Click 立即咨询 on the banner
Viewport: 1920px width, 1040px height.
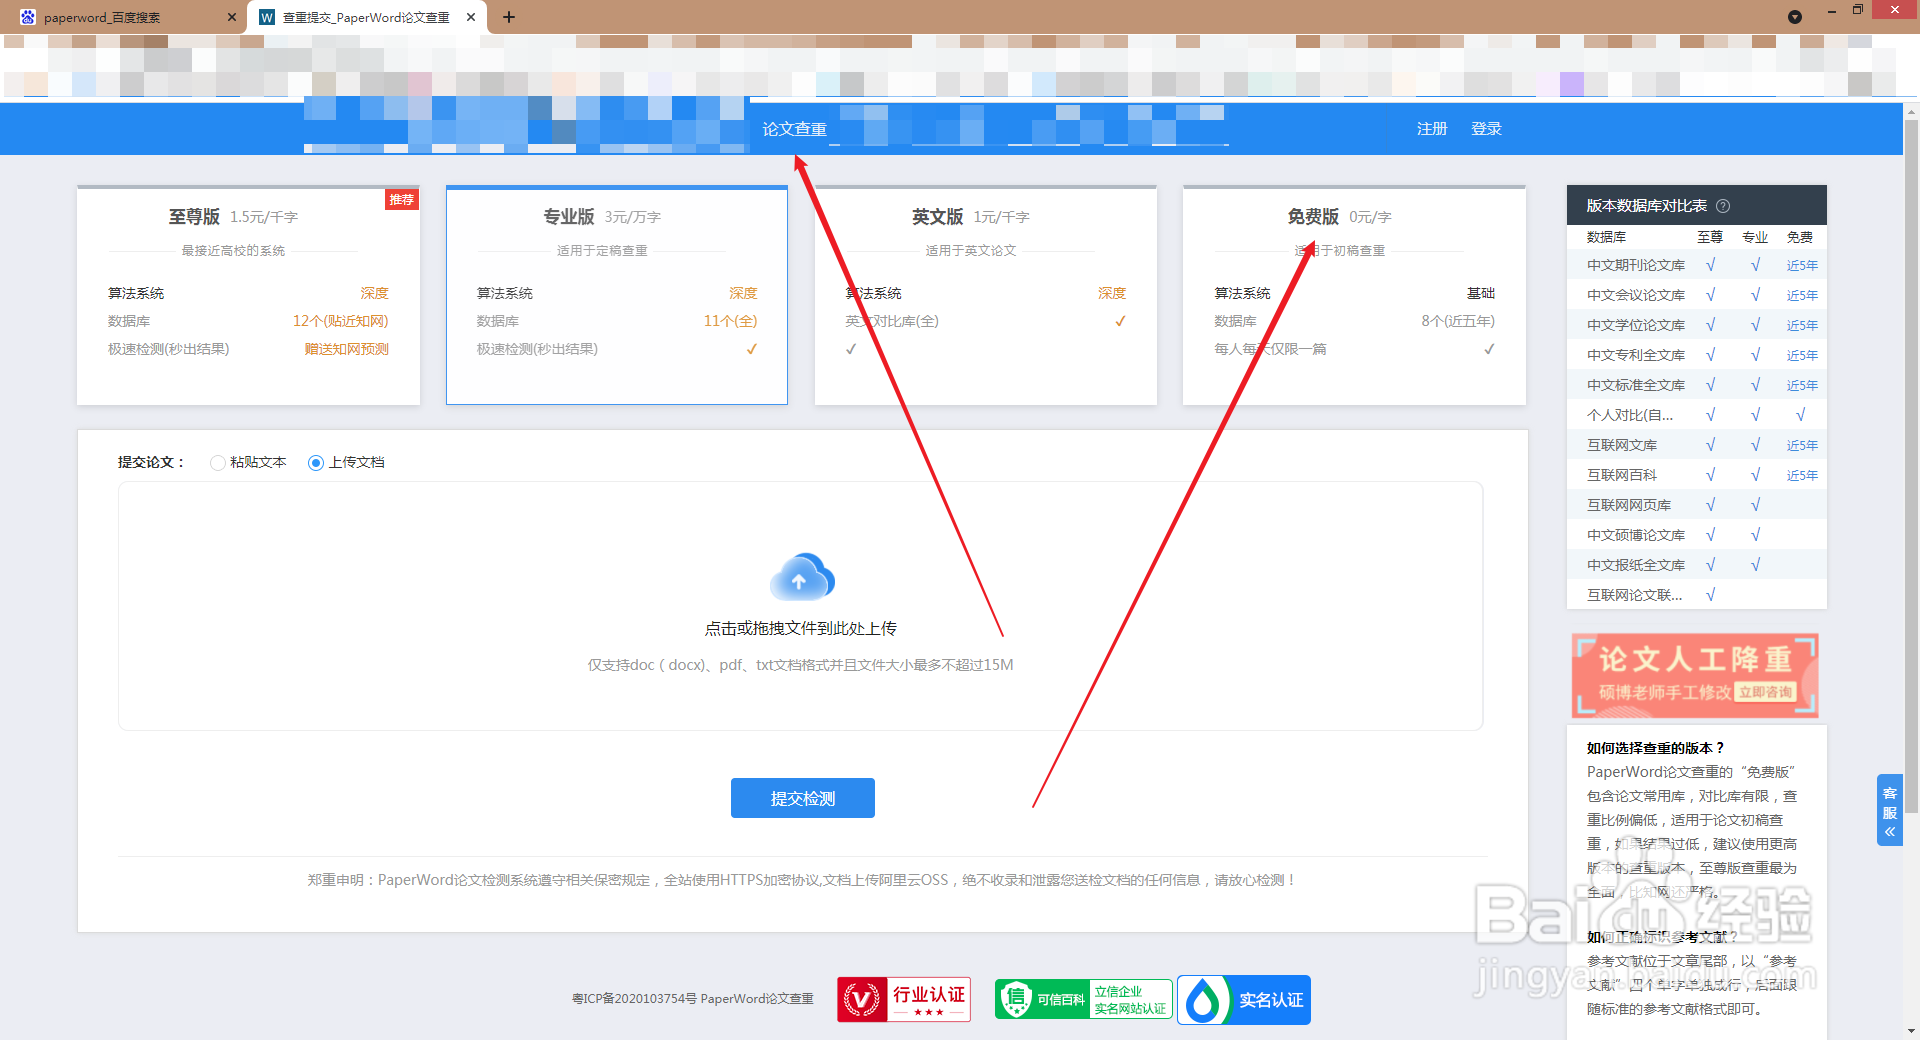click(1766, 692)
